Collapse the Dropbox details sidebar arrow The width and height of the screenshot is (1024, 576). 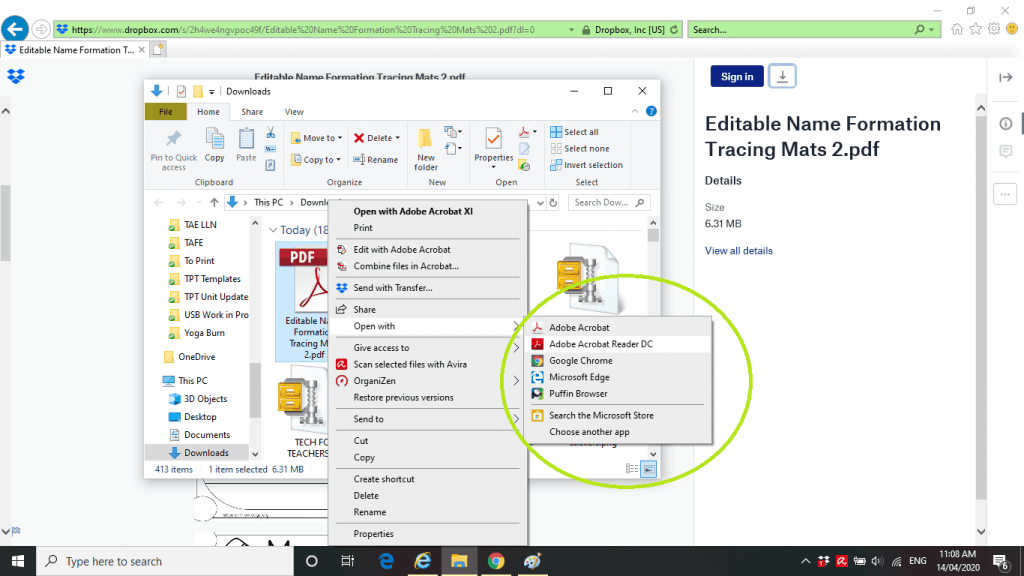pyautogui.click(x=1006, y=78)
